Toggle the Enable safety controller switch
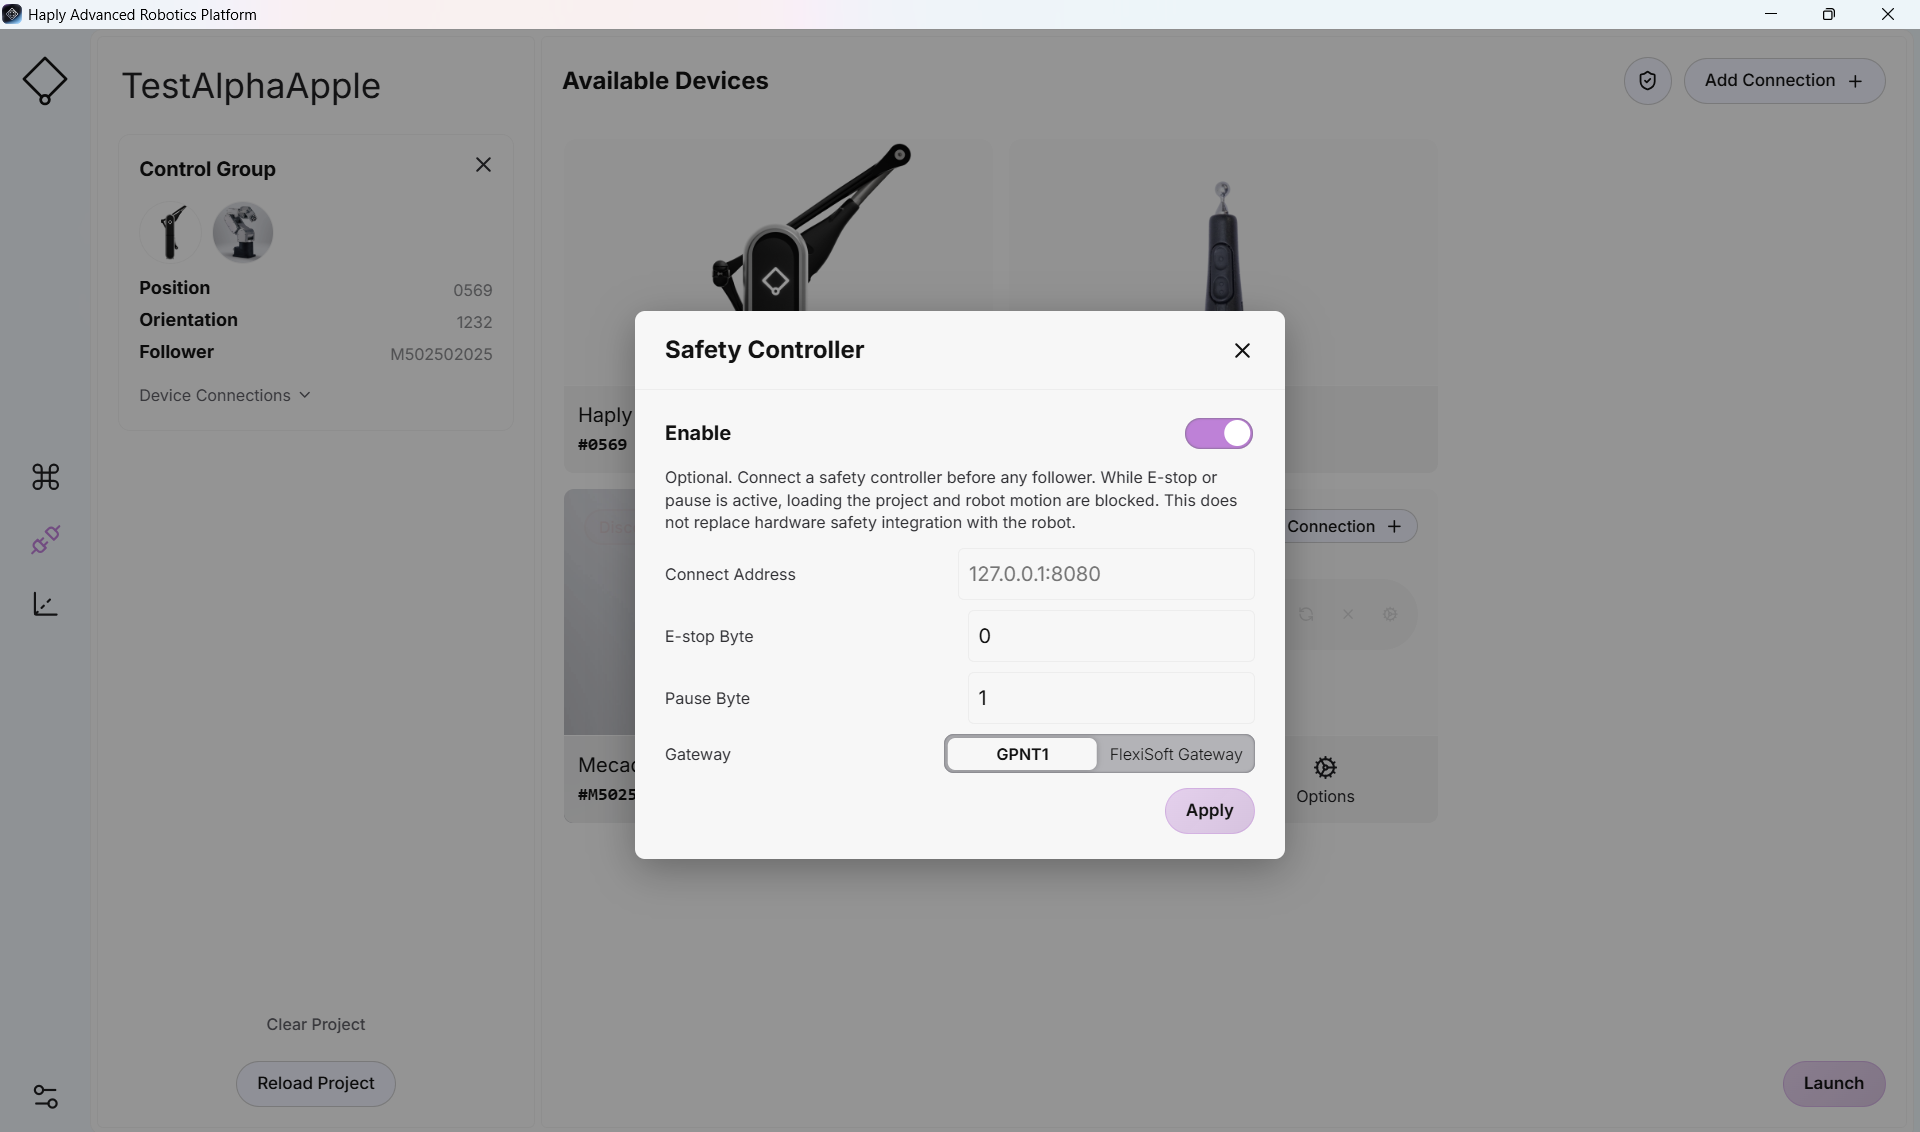The height and width of the screenshot is (1132, 1920). point(1218,433)
